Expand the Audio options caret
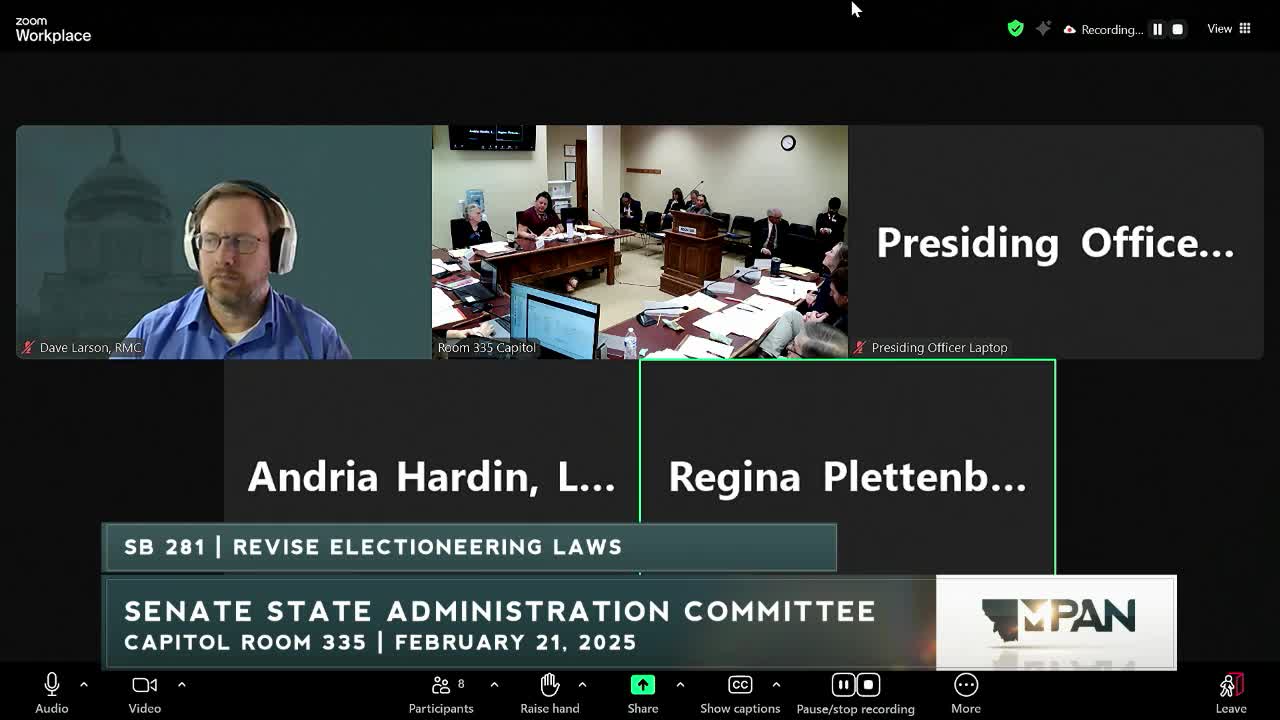1280x720 pixels. coord(84,685)
